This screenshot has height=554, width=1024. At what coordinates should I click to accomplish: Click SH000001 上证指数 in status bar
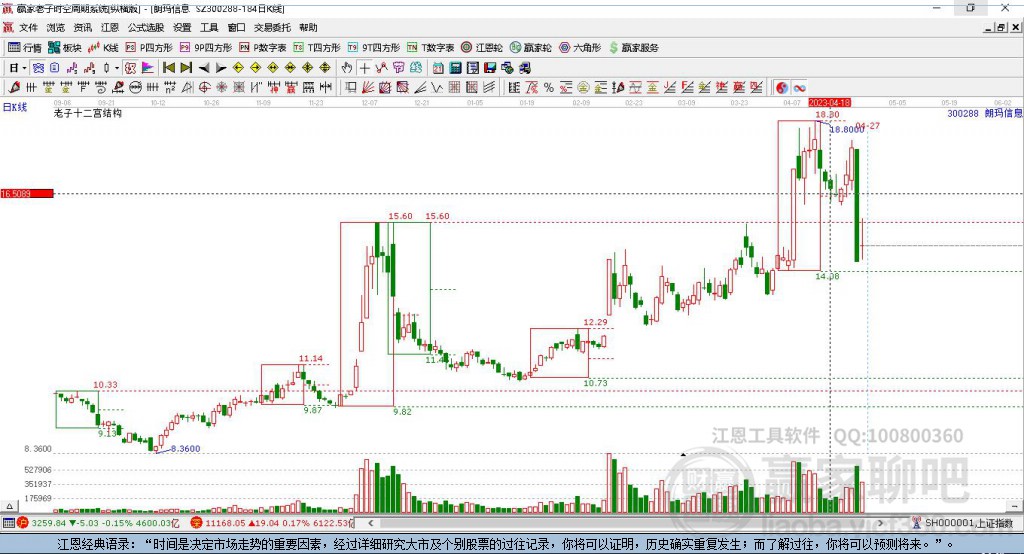(968, 523)
